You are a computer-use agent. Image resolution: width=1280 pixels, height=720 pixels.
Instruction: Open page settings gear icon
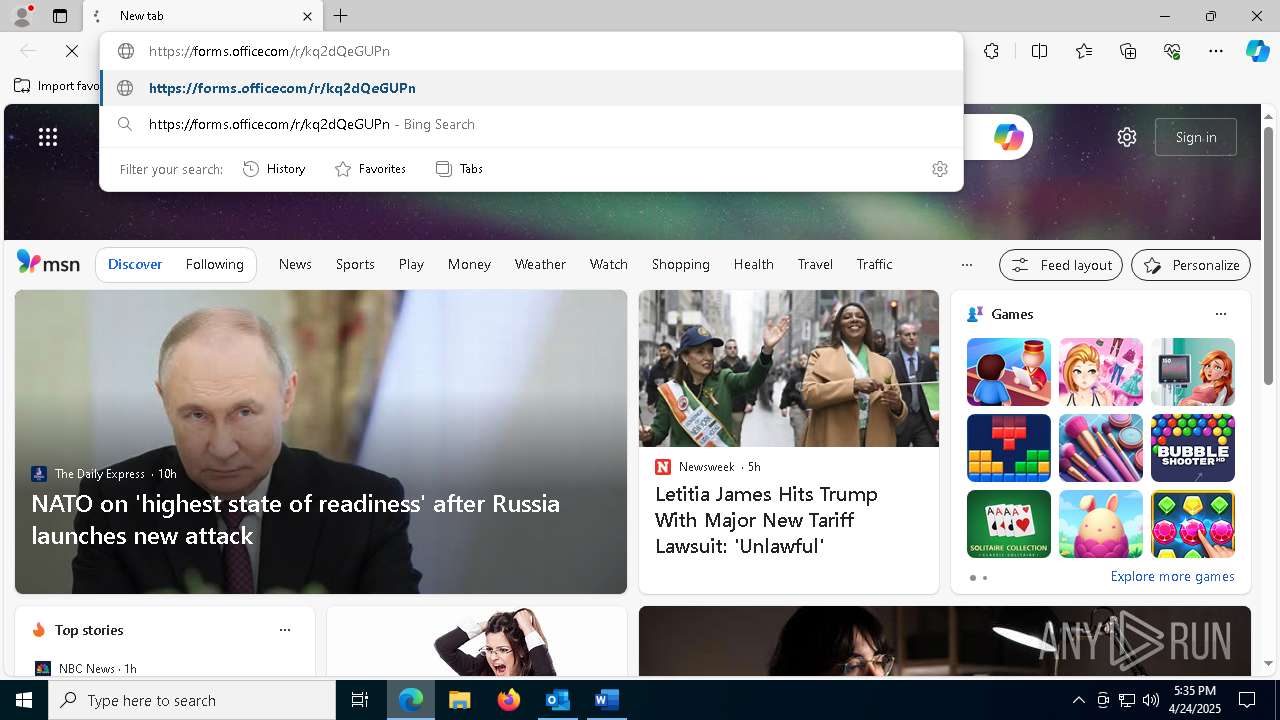click(1127, 137)
